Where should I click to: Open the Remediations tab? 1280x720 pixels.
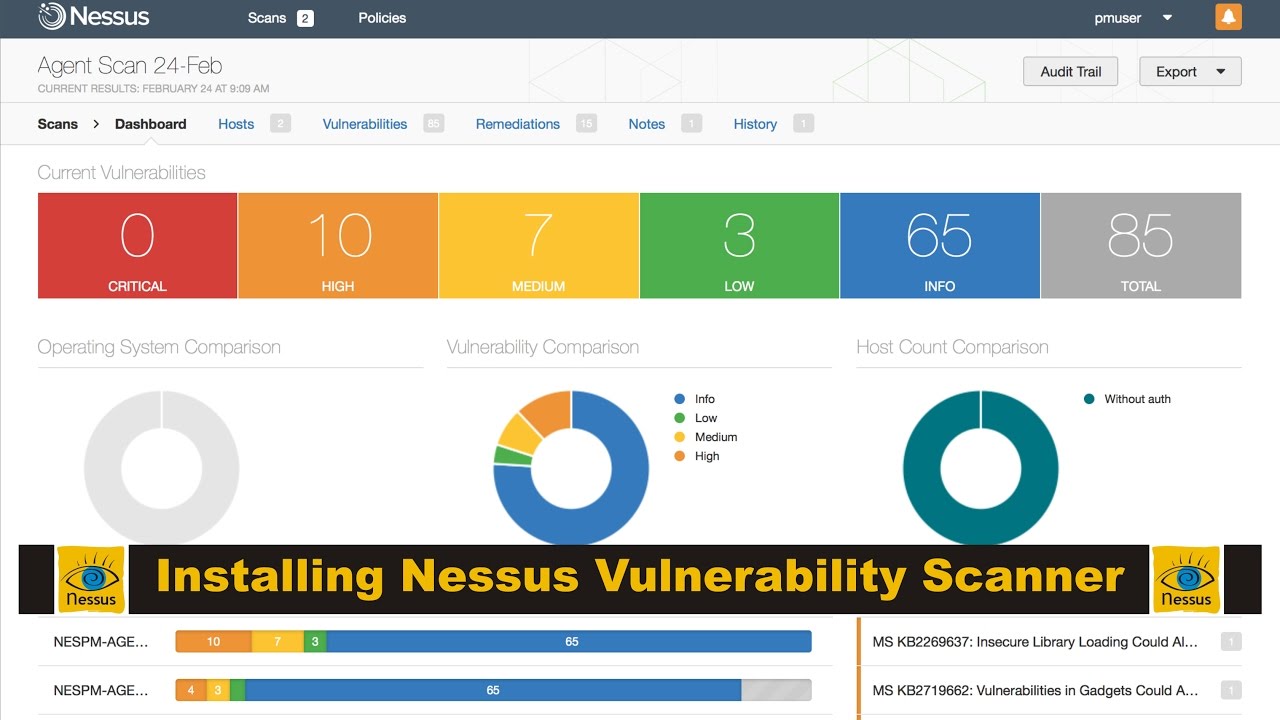[518, 124]
